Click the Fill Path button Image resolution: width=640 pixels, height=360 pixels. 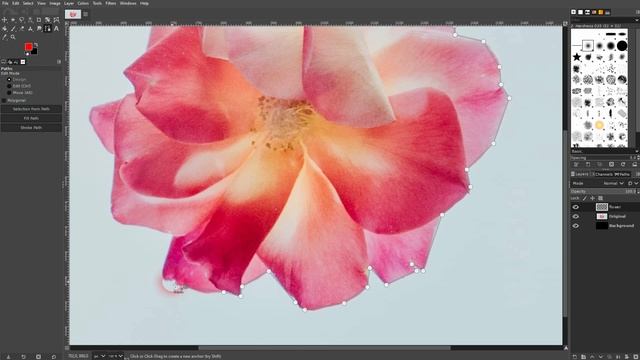tap(31, 118)
